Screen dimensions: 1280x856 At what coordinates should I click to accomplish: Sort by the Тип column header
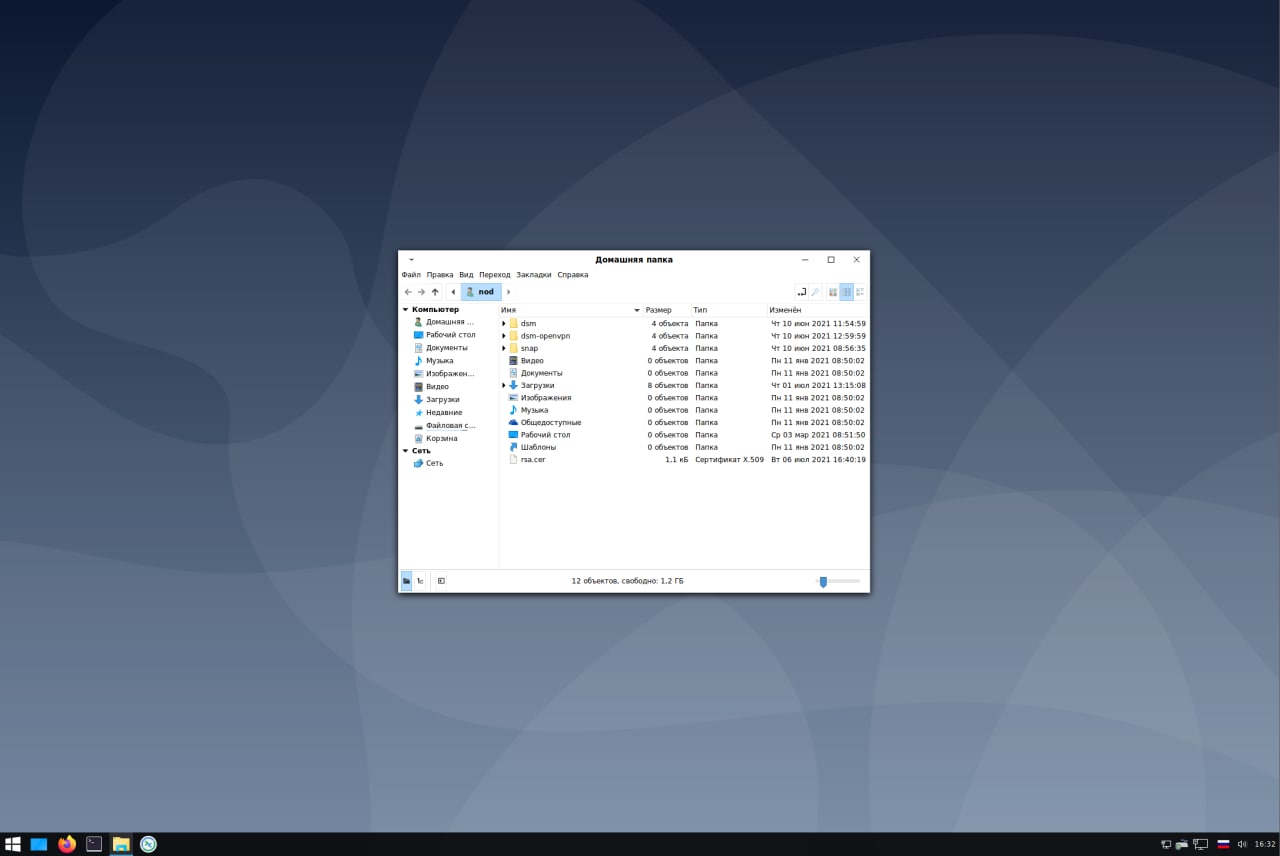pos(729,310)
